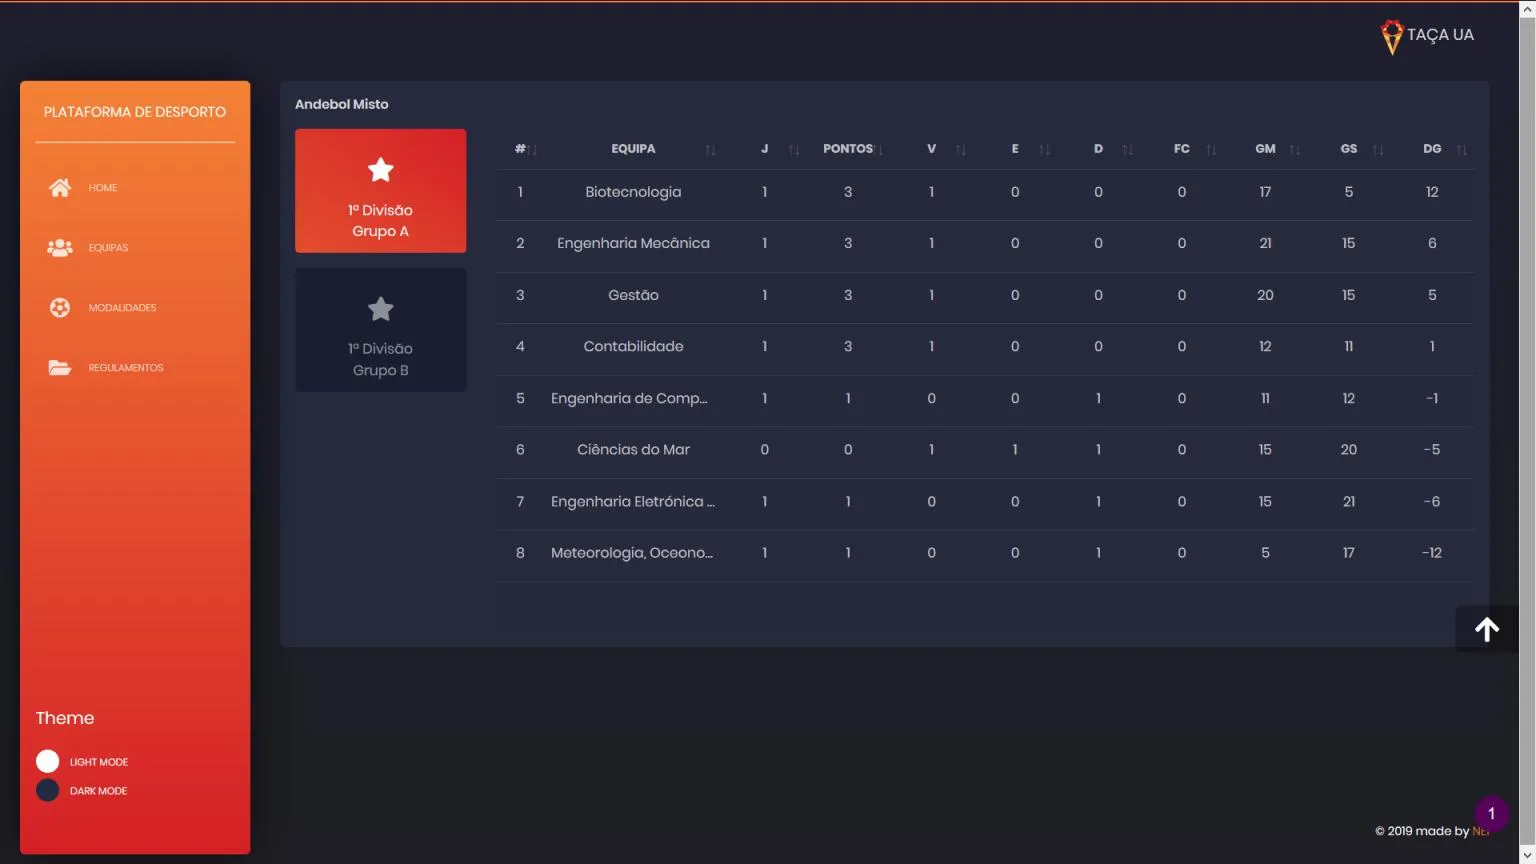The image size is (1536, 864).
Task: Enable Light Mode theme
Action: [x=47, y=762]
